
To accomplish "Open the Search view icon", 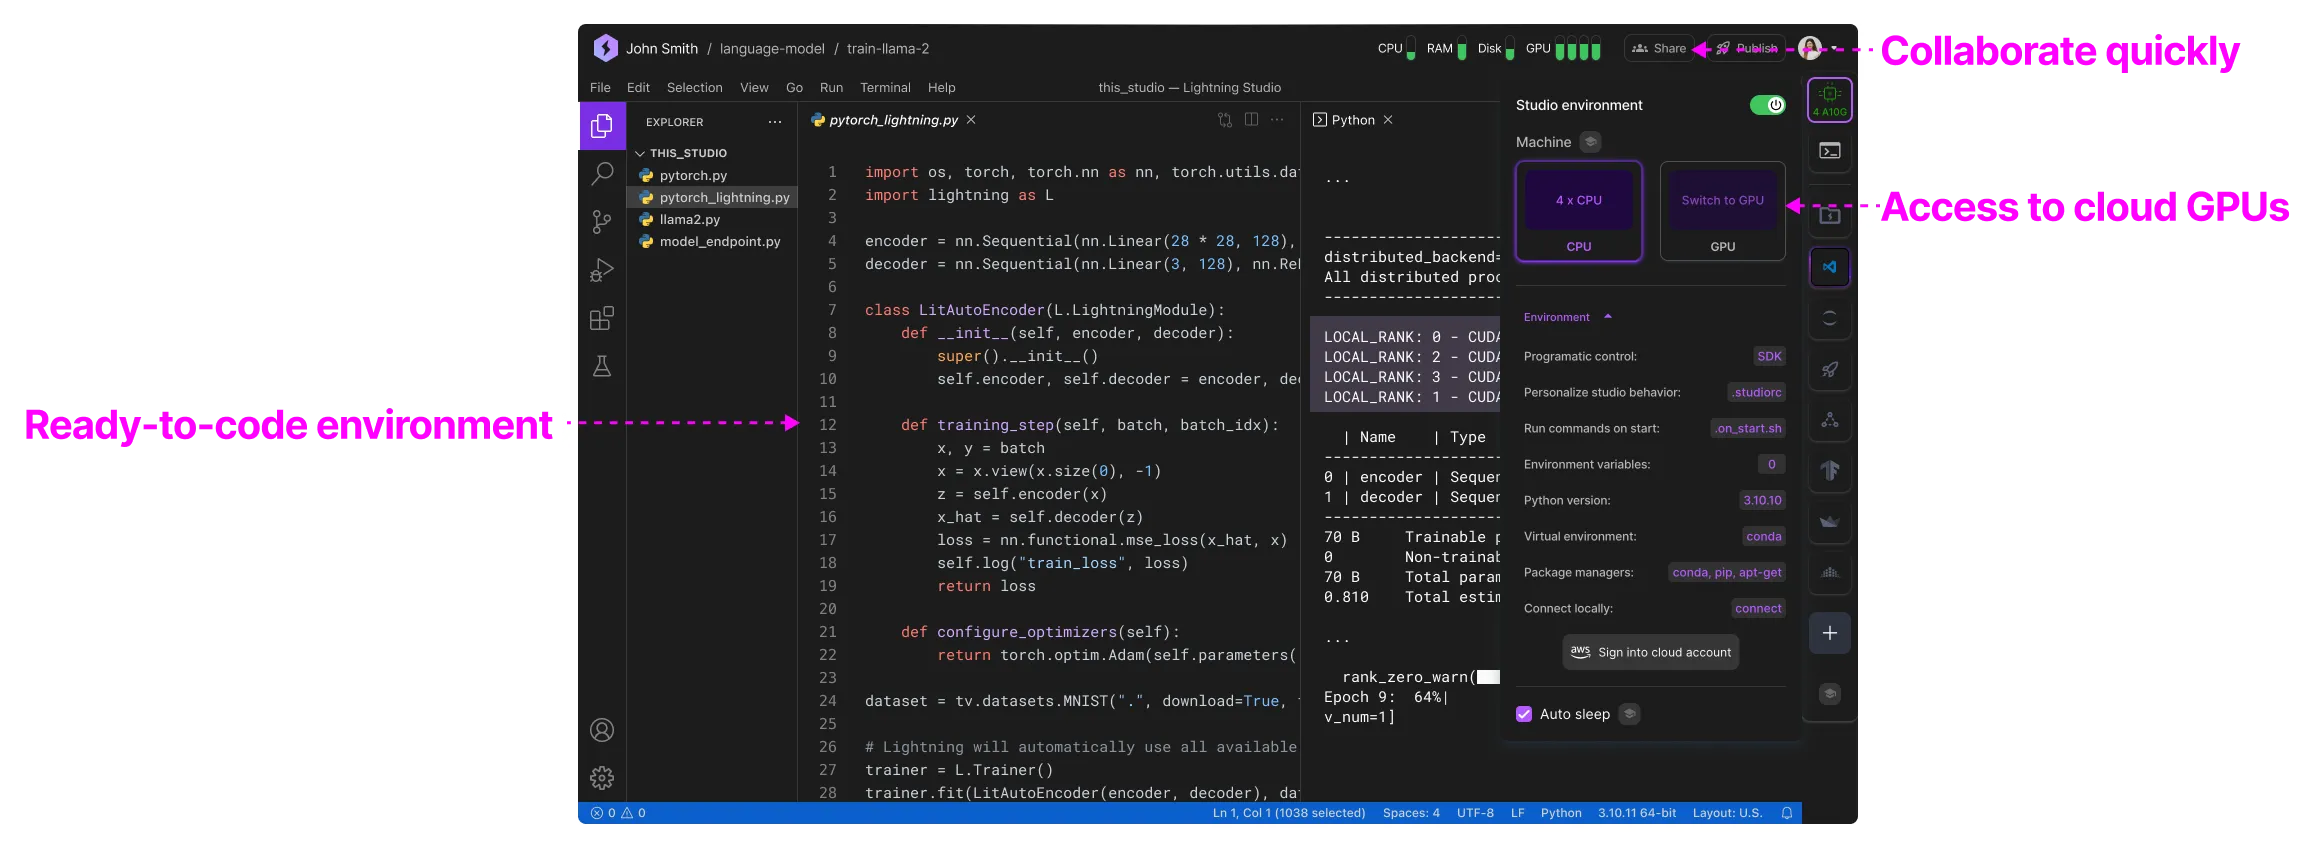I will [602, 173].
